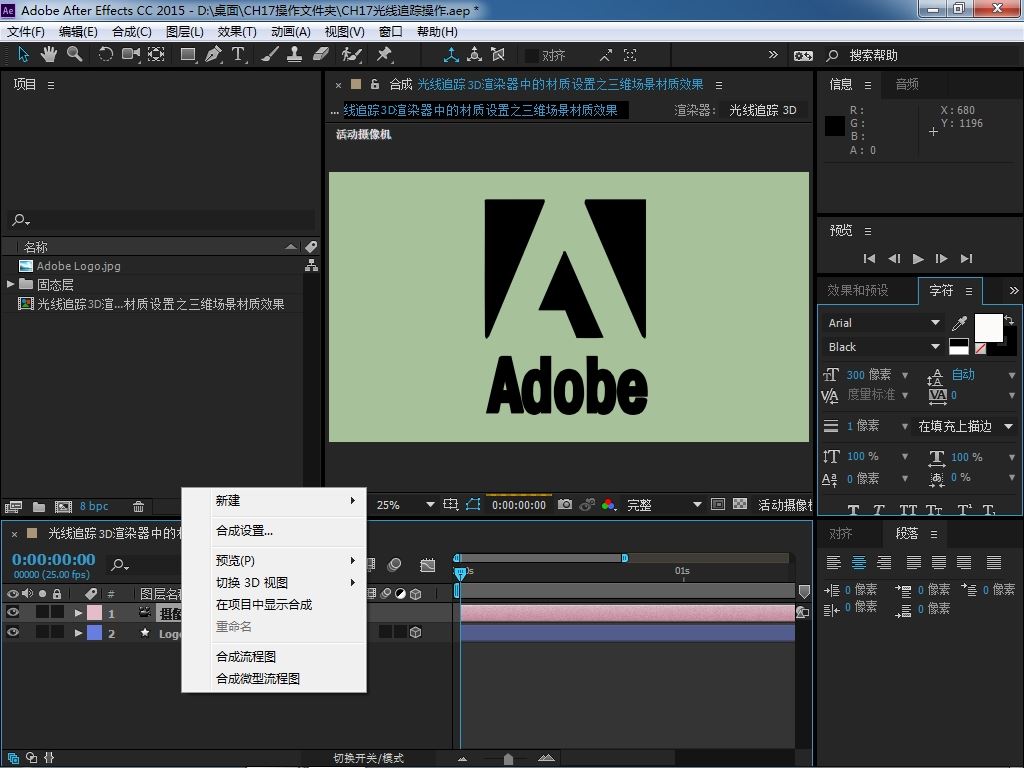The image size is (1024, 768).
Task: Select the Hand tool
Action: point(48,55)
